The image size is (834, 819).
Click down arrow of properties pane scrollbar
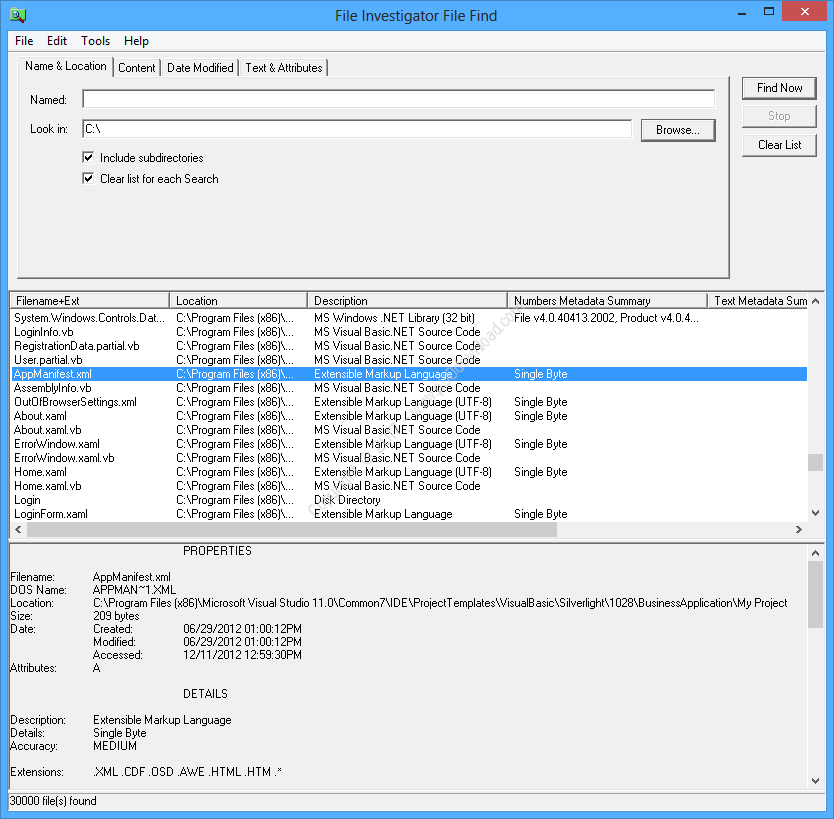(815, 783)
